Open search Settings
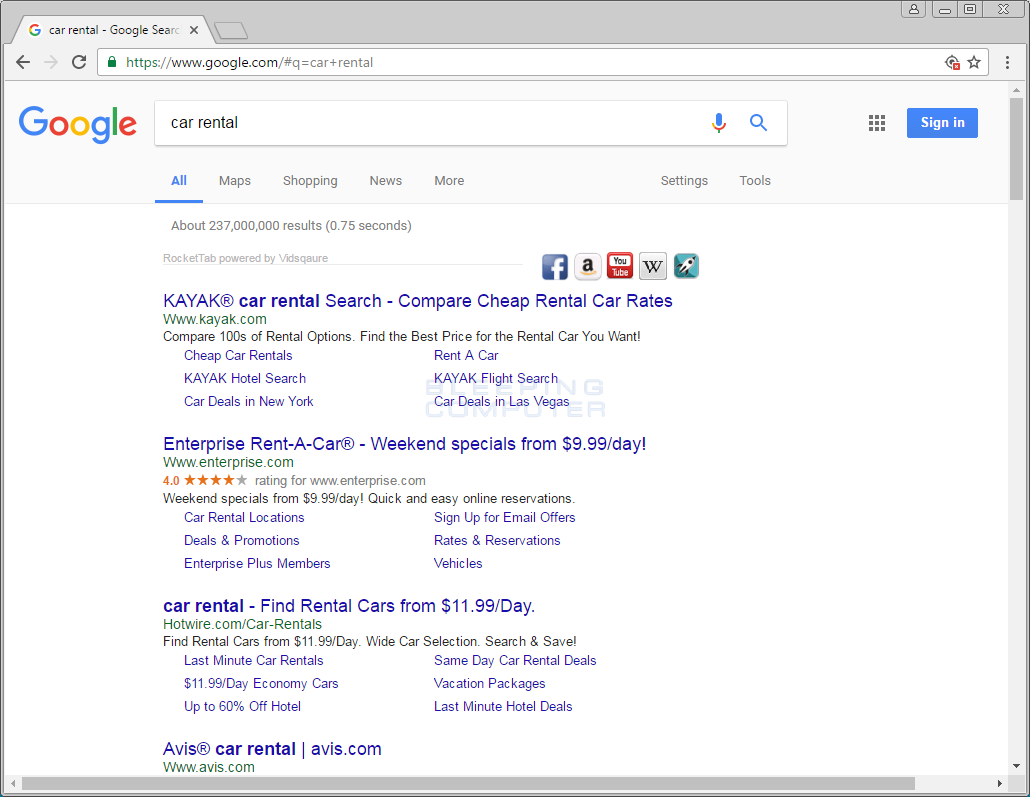The height and width of the screenshot is (797, 1030). pos(684,181)
